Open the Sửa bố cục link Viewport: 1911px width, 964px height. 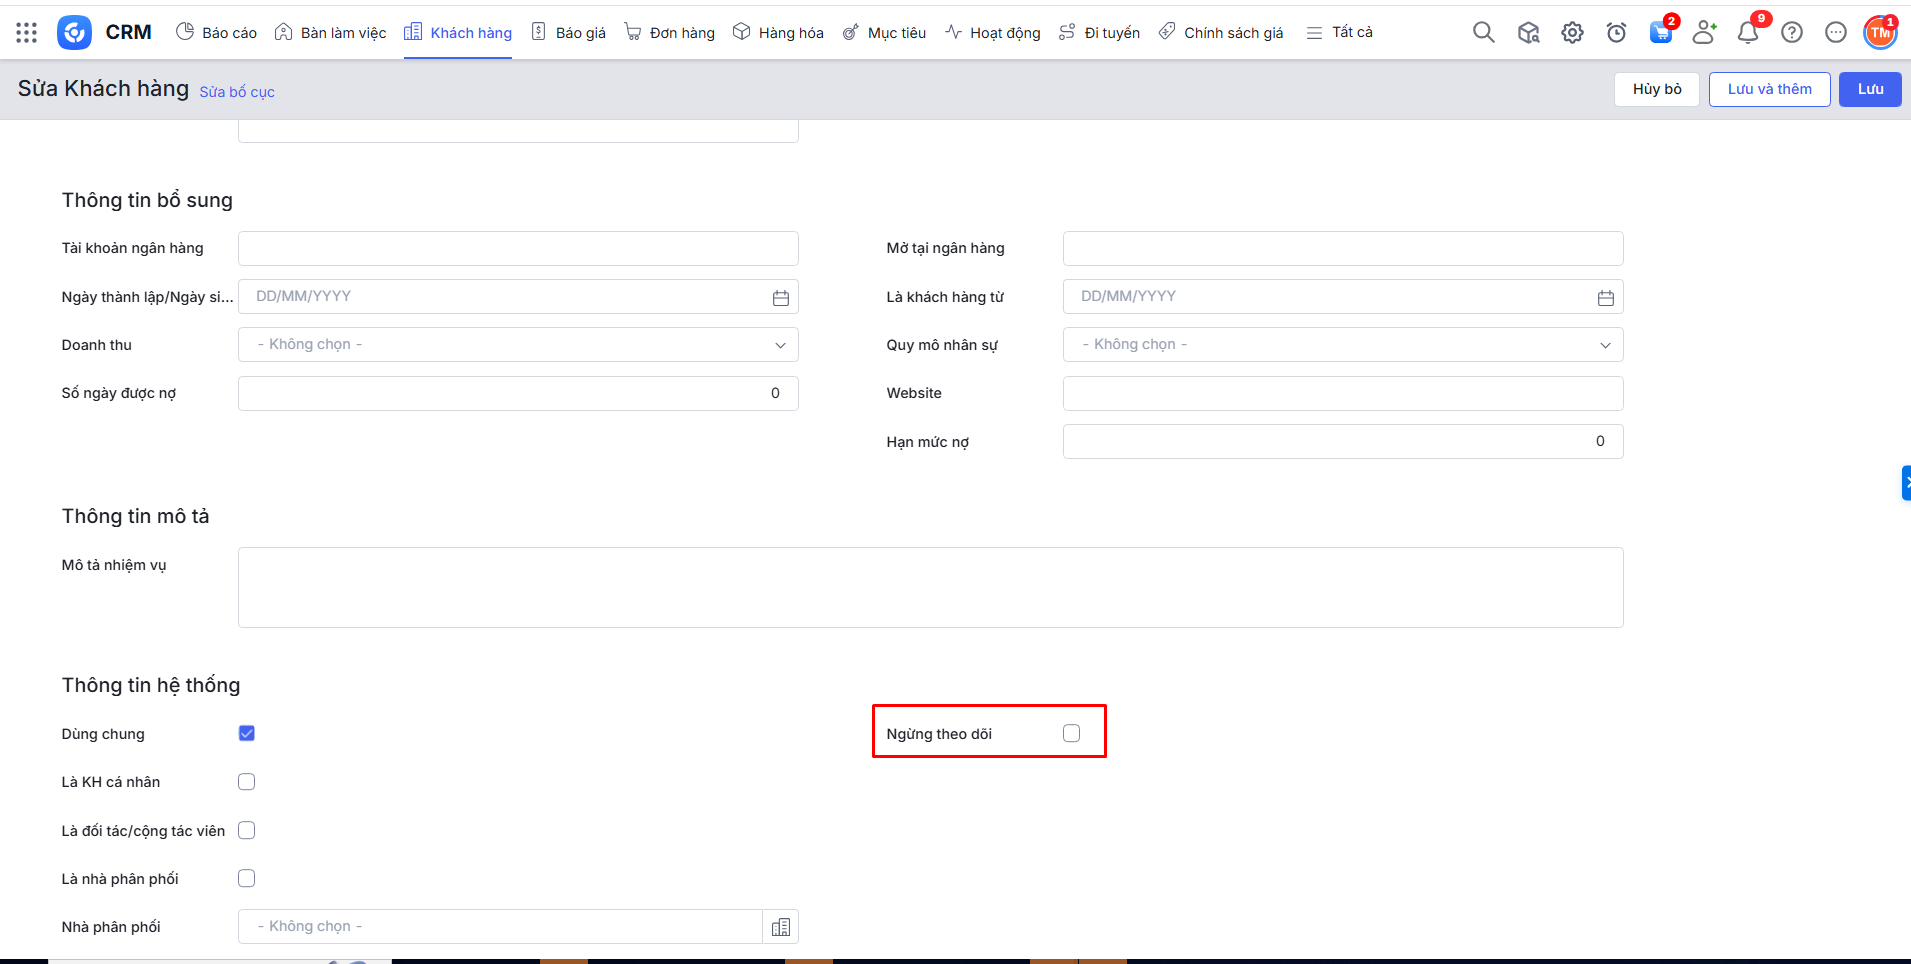[237, 92]
